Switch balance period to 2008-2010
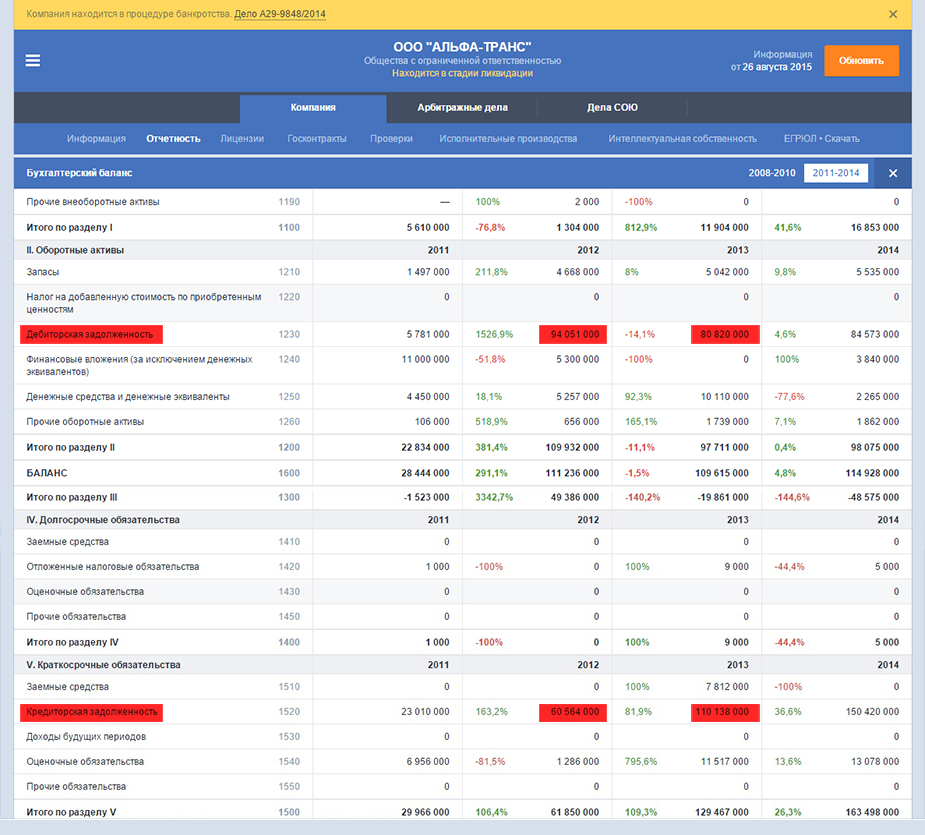Image resolution: width=925 pixels, height=835 pixels. [x=772, y=173]
